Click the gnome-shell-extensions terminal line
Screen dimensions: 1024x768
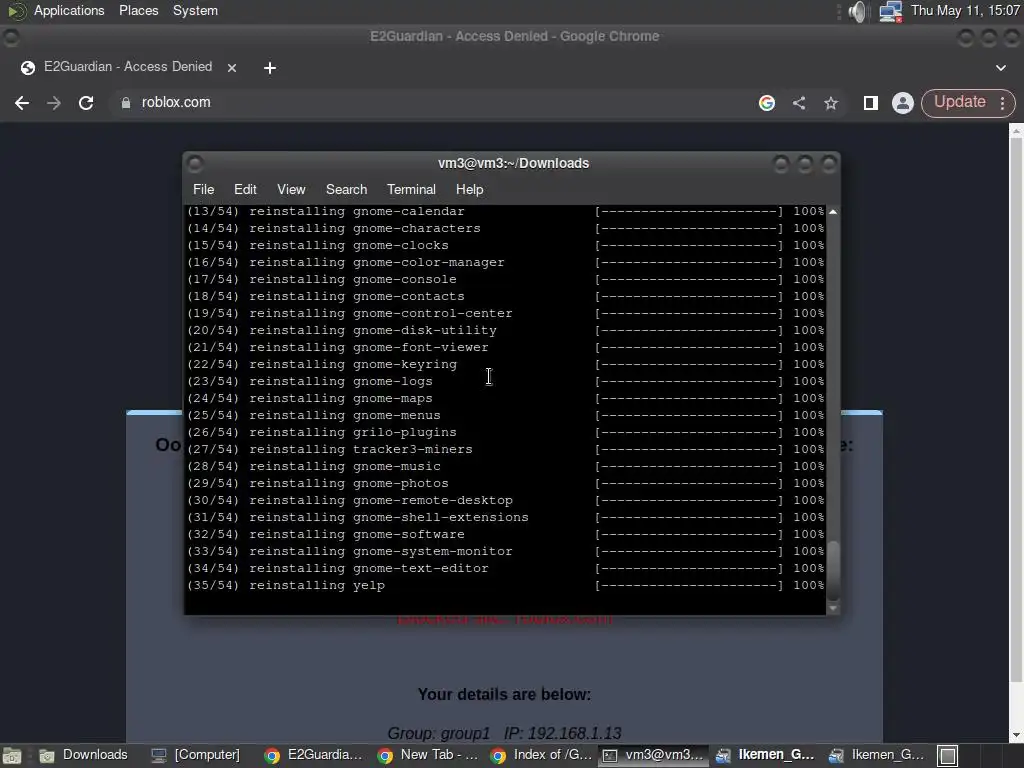click(505, 517)
